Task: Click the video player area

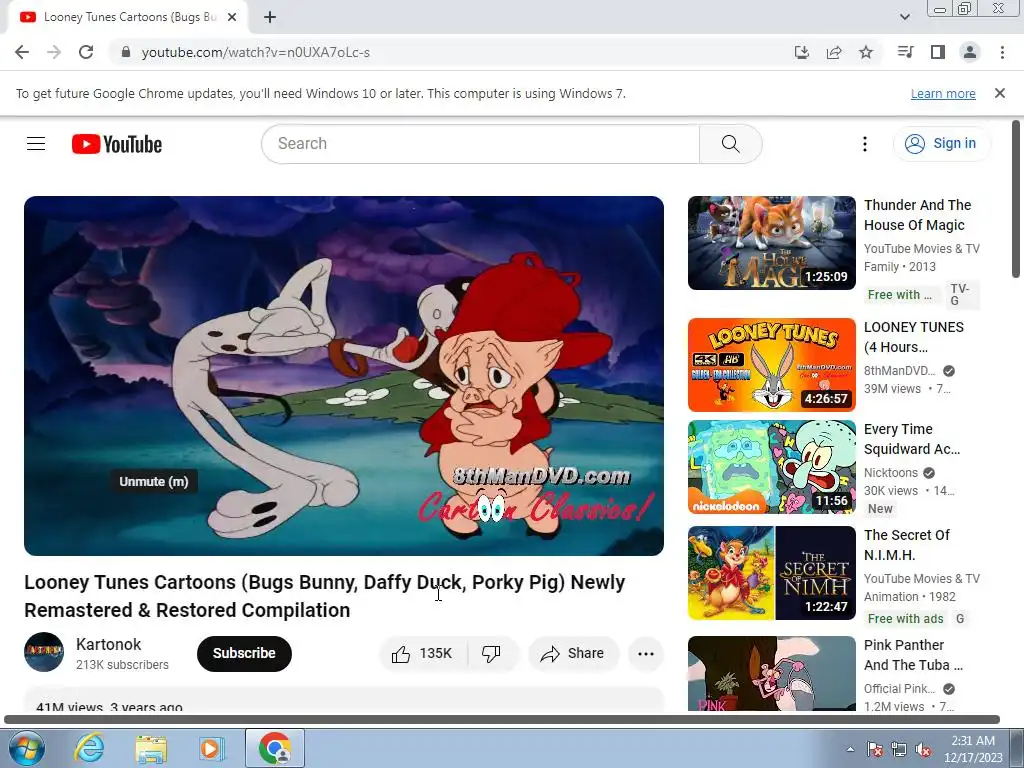Action: (344, 376)
